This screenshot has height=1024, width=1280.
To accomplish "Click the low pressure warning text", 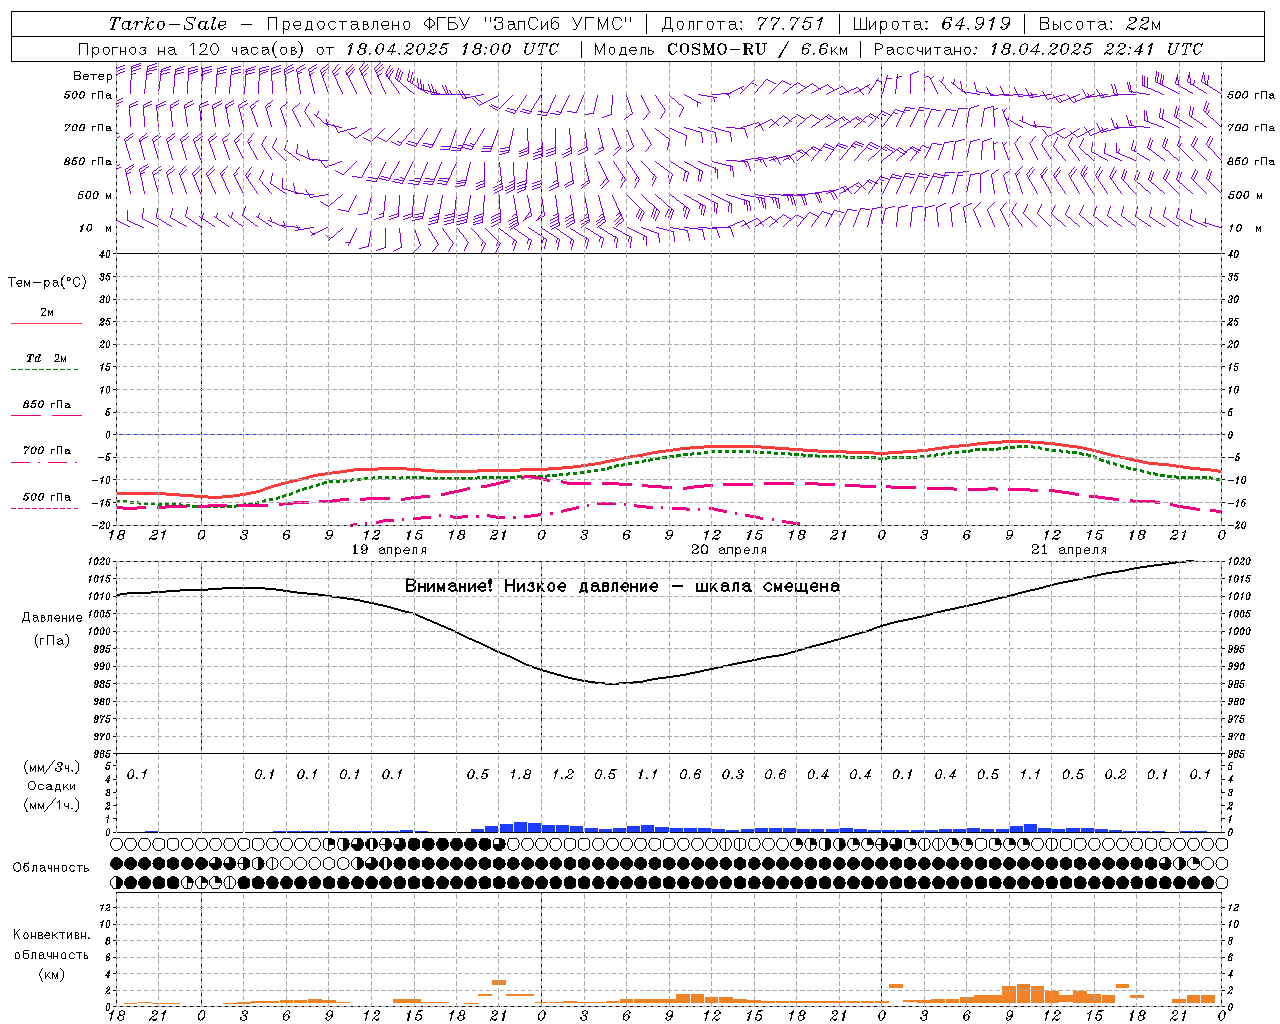I will [x=622, y=586].
